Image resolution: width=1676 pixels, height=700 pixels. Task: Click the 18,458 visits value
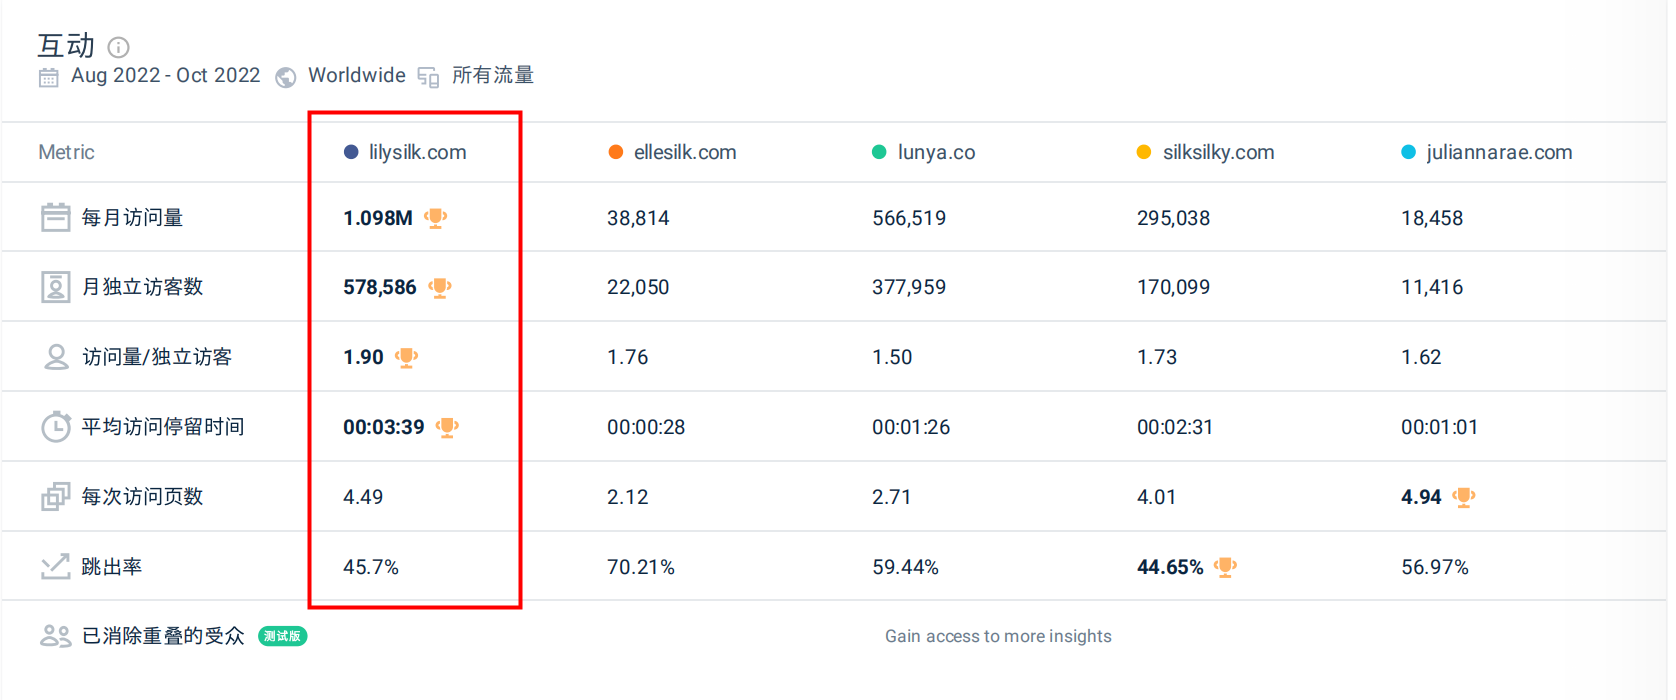tap(1432, 218)
